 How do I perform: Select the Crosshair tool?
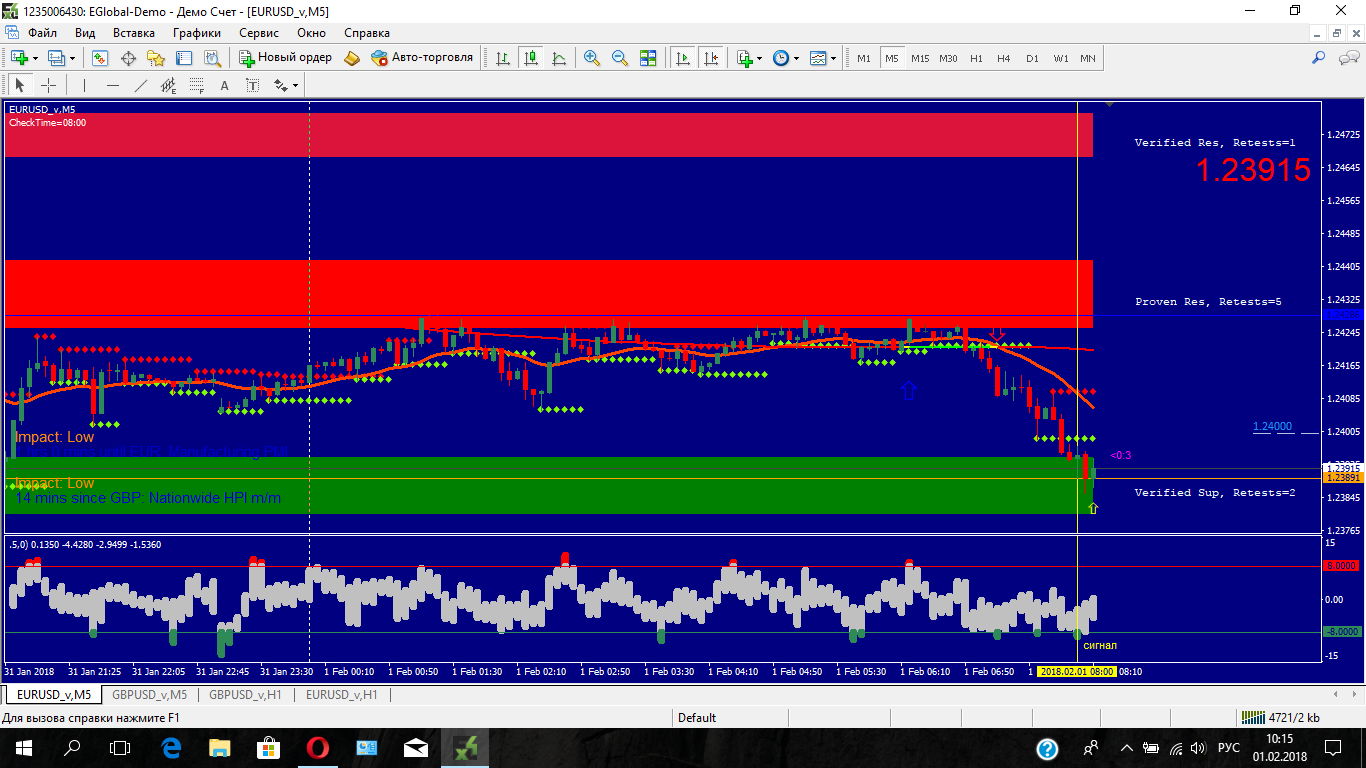[48, 85]
